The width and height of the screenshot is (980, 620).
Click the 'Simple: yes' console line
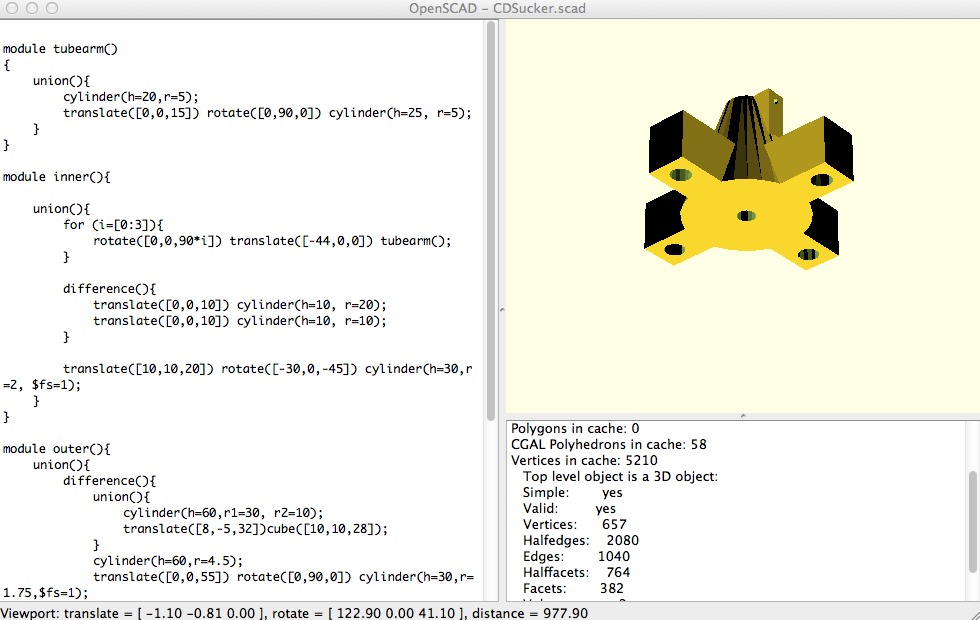click(572, 492)
